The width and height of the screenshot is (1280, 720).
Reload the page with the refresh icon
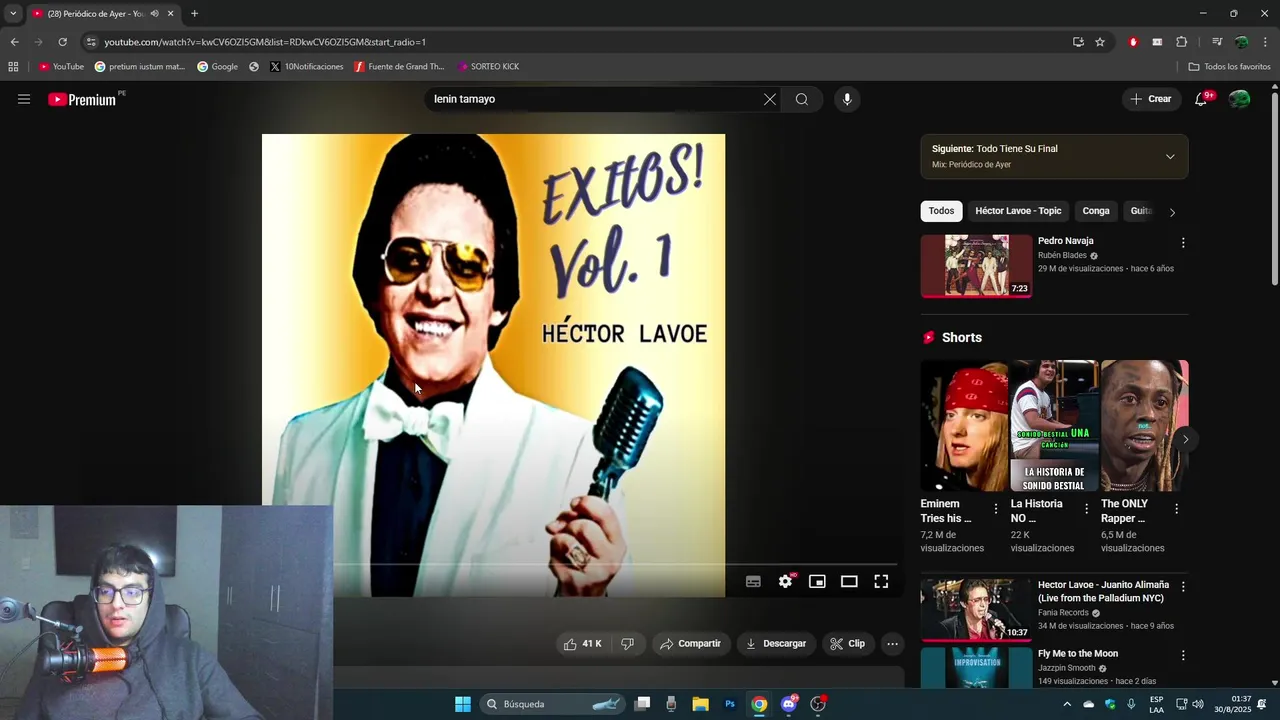point(62,42)
